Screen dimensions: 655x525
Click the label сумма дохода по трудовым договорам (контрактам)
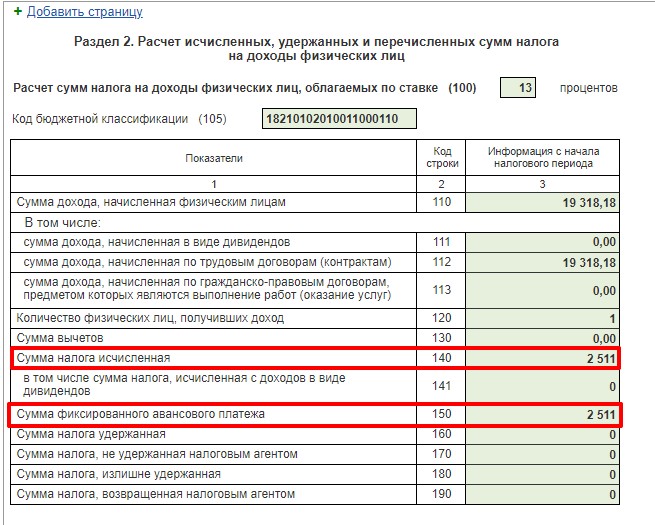point(208,262)
